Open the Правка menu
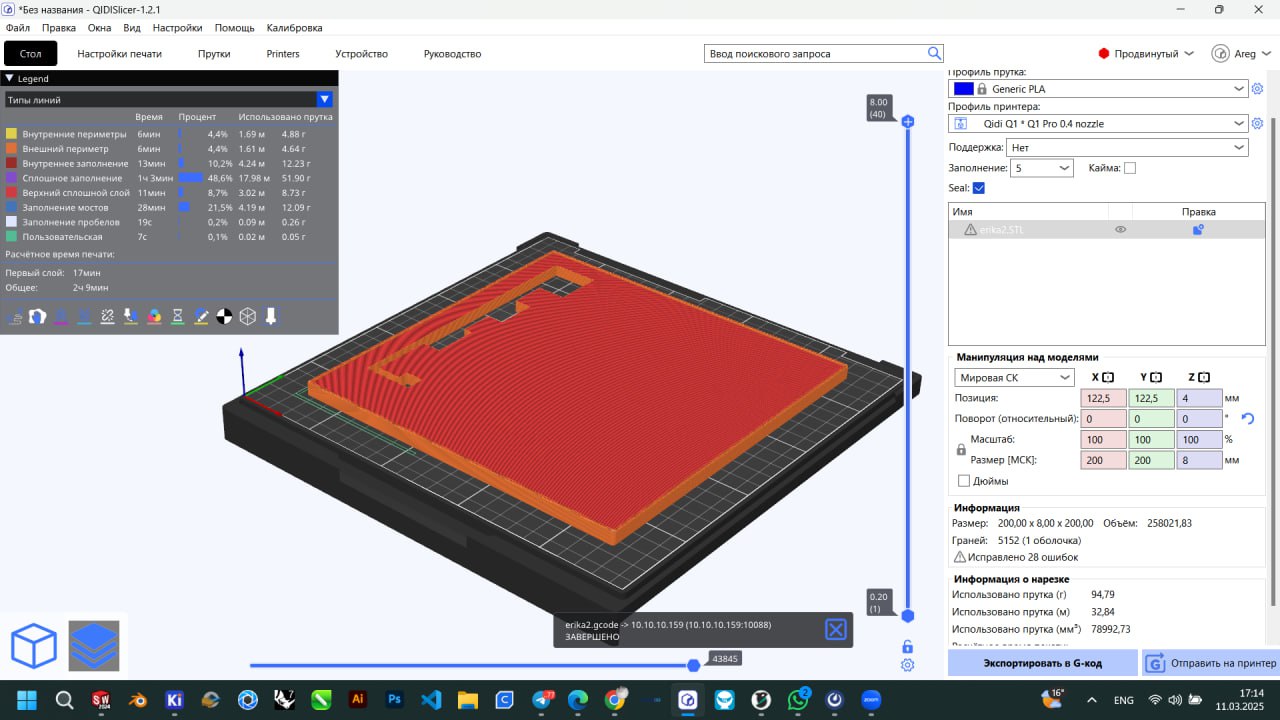The width and height of the screenshot is (1280, 720). coord(59,28)
